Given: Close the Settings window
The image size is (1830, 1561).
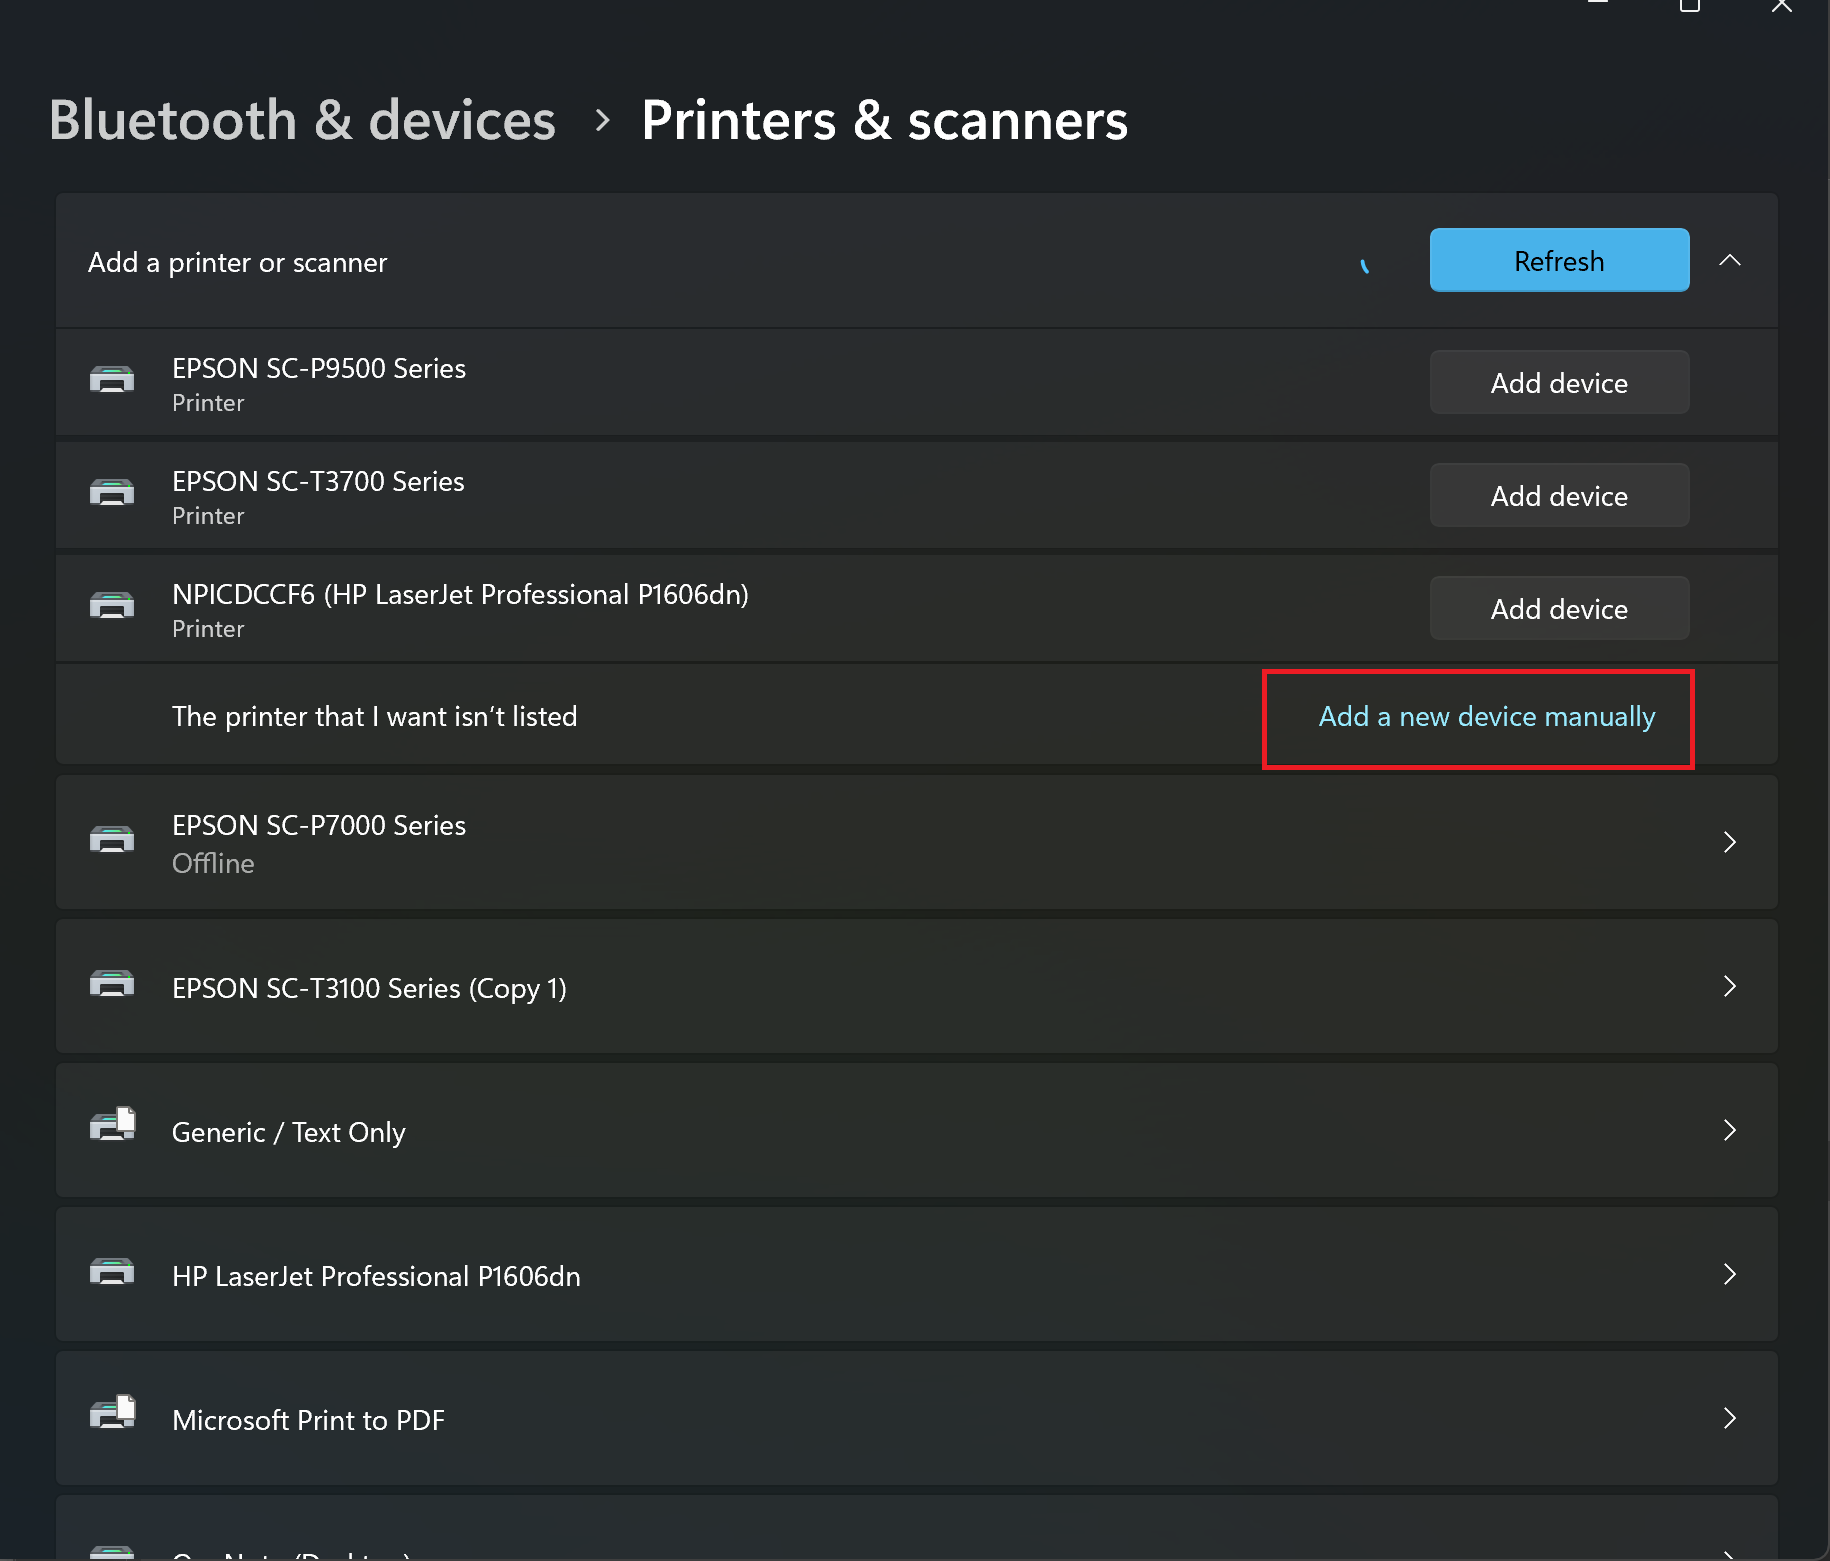Looking at the screenshot, I should click(x=1781, y=6).
